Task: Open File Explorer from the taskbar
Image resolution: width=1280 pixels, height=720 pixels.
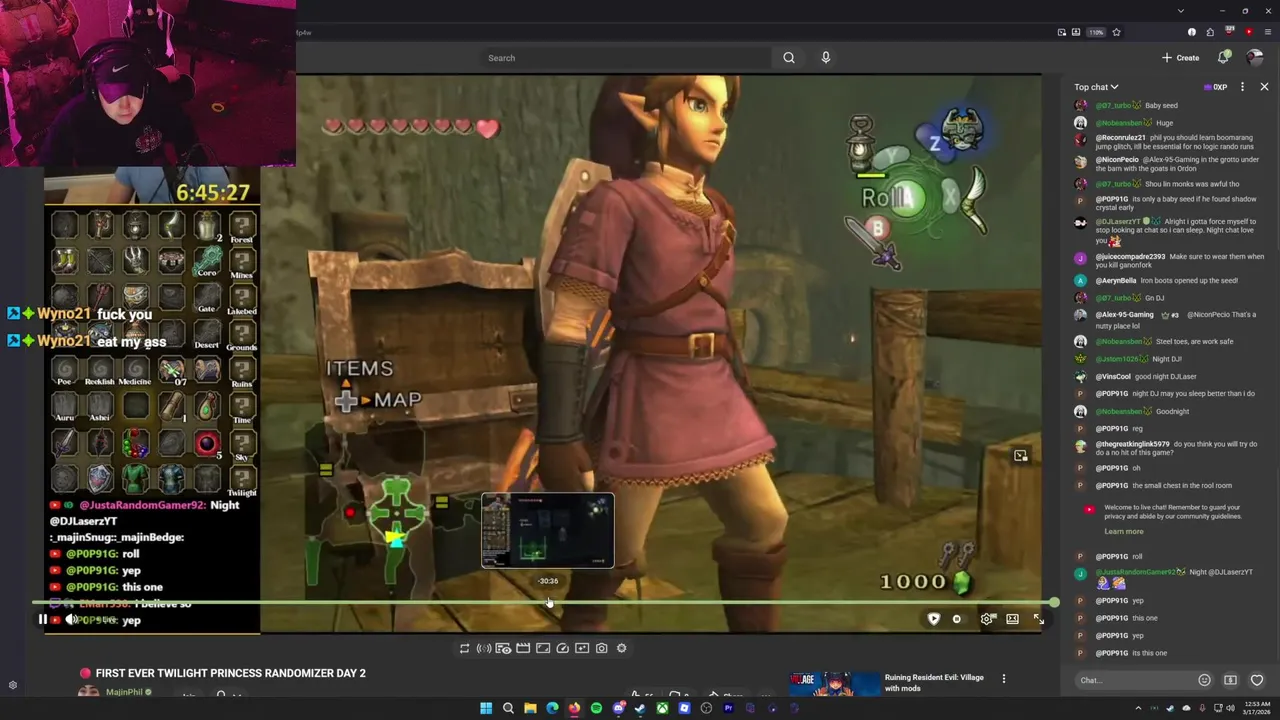Action: point(530,709)
